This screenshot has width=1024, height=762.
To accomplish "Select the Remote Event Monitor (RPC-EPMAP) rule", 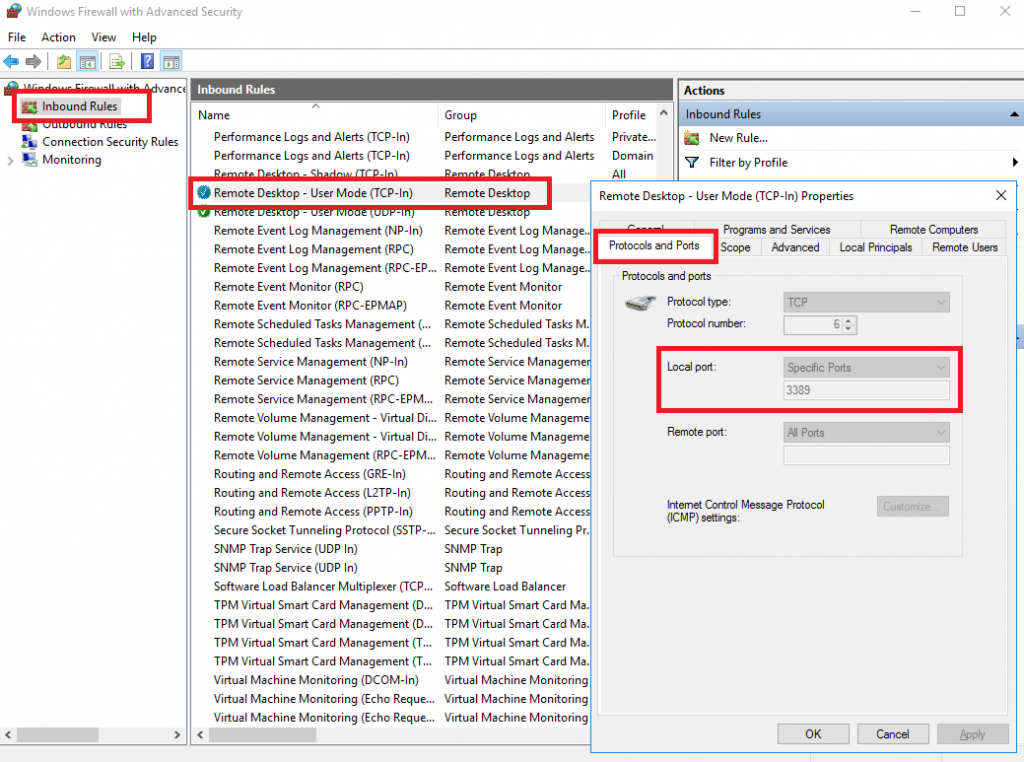I will (310, 306).
